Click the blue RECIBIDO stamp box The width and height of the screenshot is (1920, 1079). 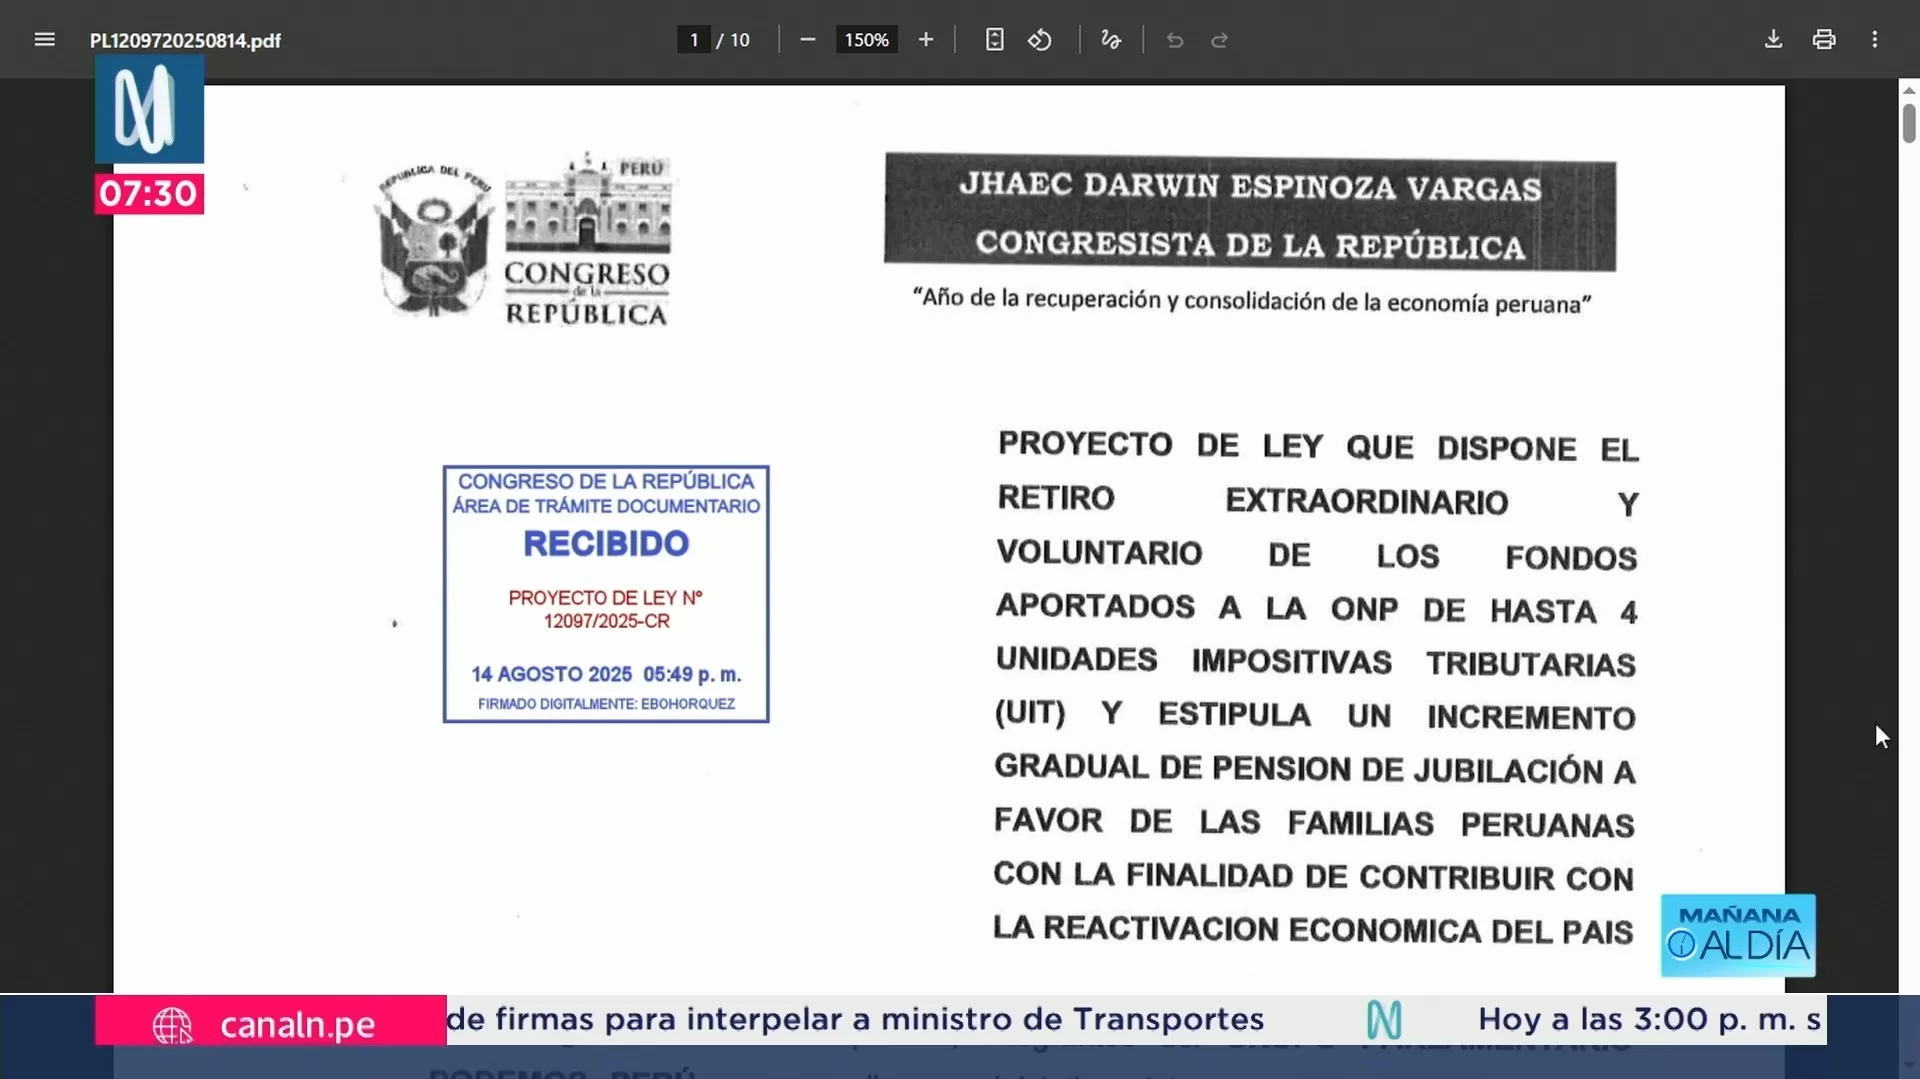tap(606, 593)
